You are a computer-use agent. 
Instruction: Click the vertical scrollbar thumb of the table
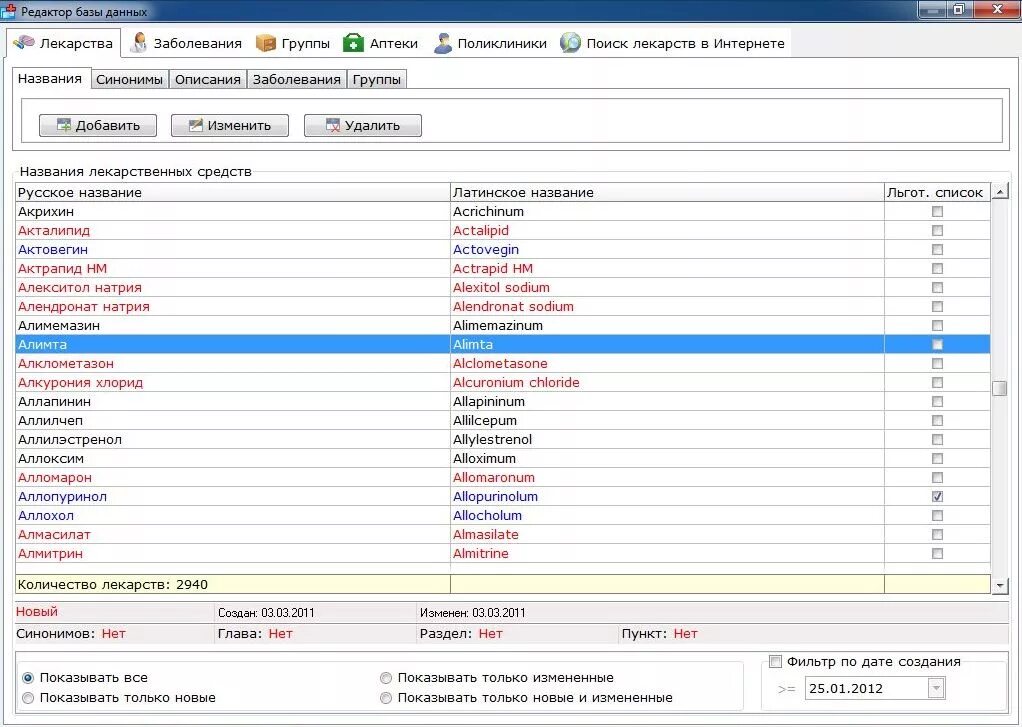coord(999,388)
